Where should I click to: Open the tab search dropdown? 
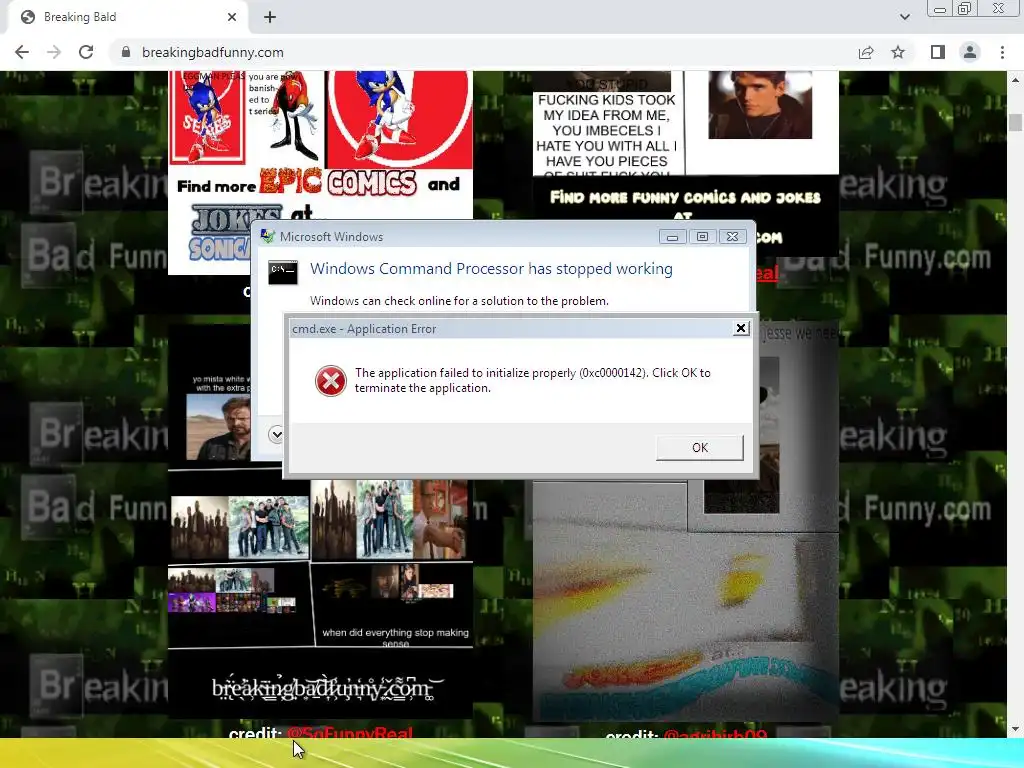click(904, 17)
